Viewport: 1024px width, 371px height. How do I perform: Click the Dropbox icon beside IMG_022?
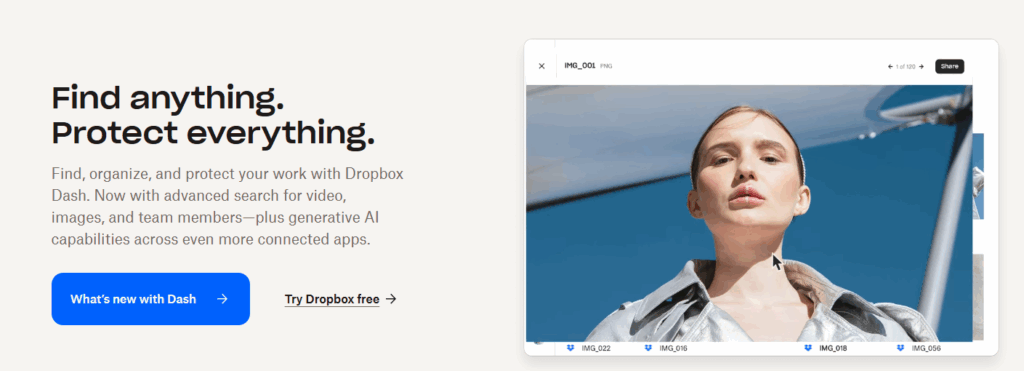(x=571, y=348)
